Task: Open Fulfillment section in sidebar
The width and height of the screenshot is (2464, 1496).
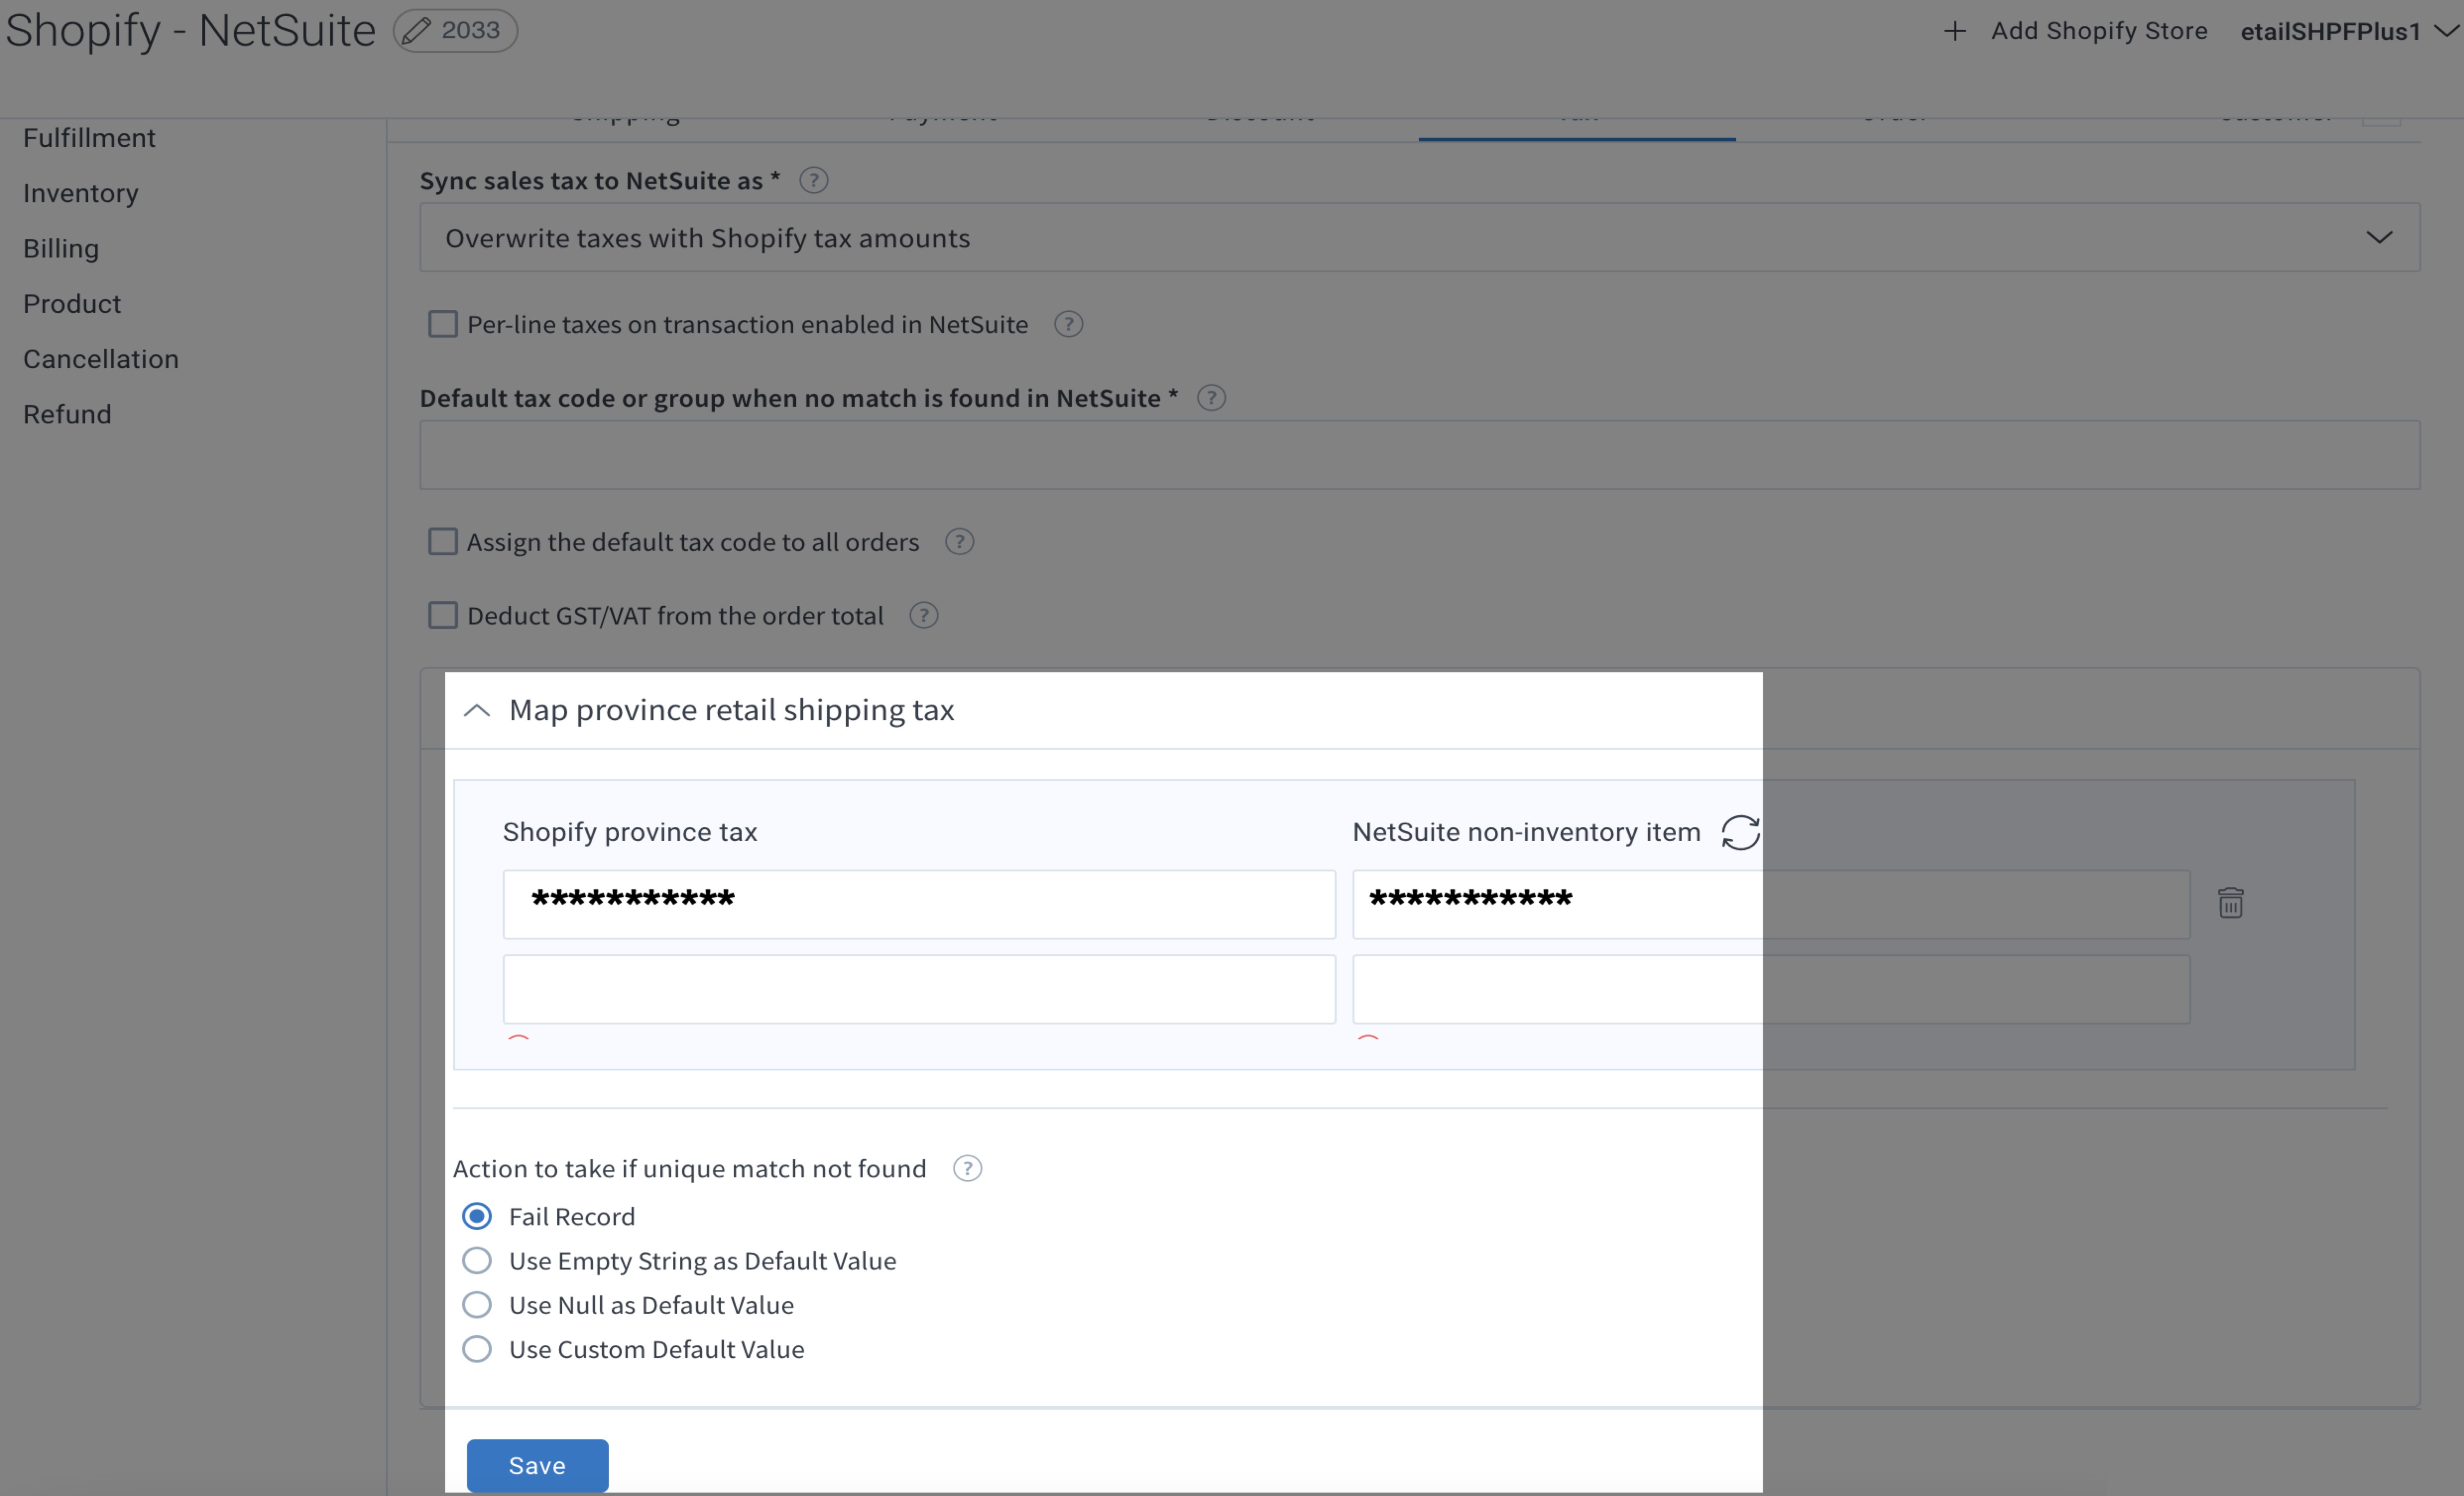Action: click(89, 138)
